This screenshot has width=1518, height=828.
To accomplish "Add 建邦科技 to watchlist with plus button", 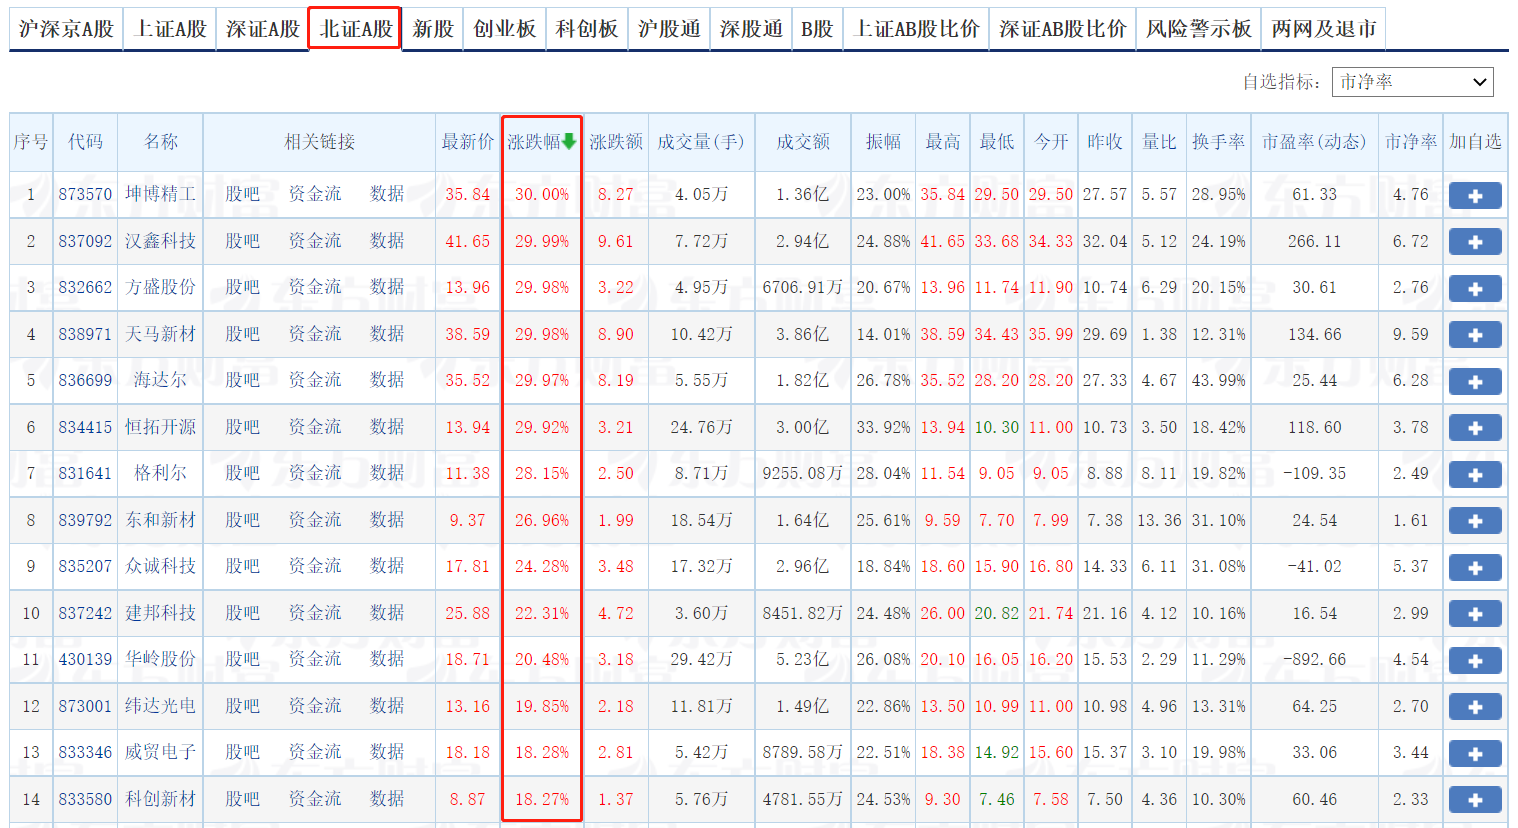I will coord(1475,614).
